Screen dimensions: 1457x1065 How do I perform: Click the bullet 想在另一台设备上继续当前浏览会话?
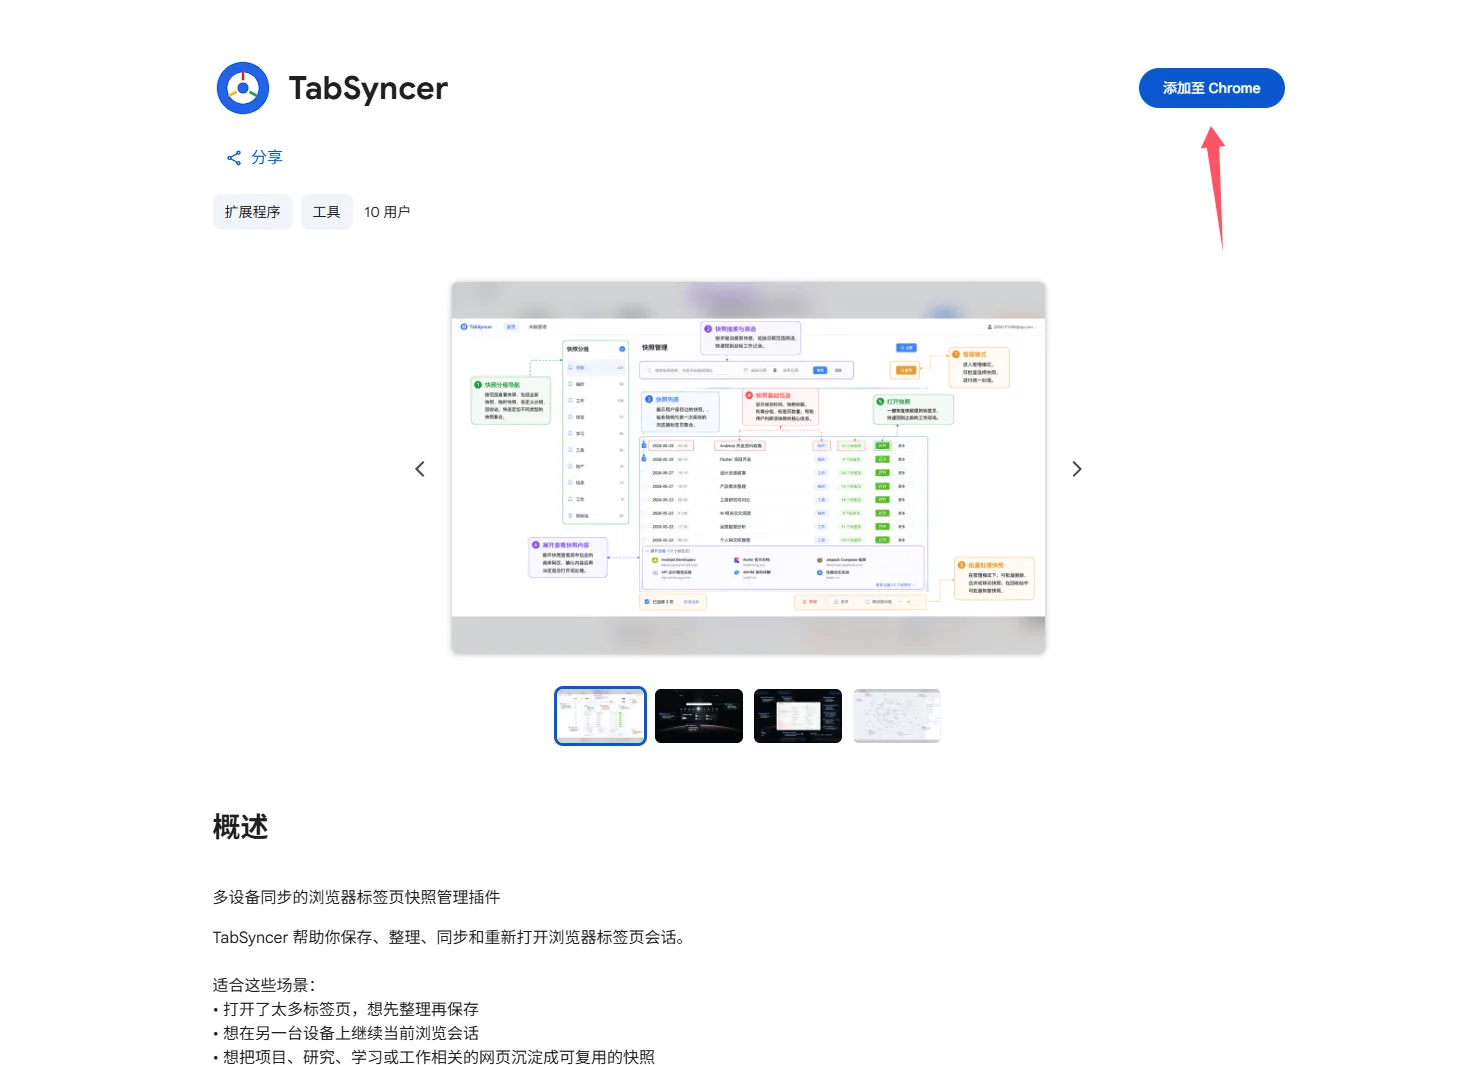[x=346, y=1033]
